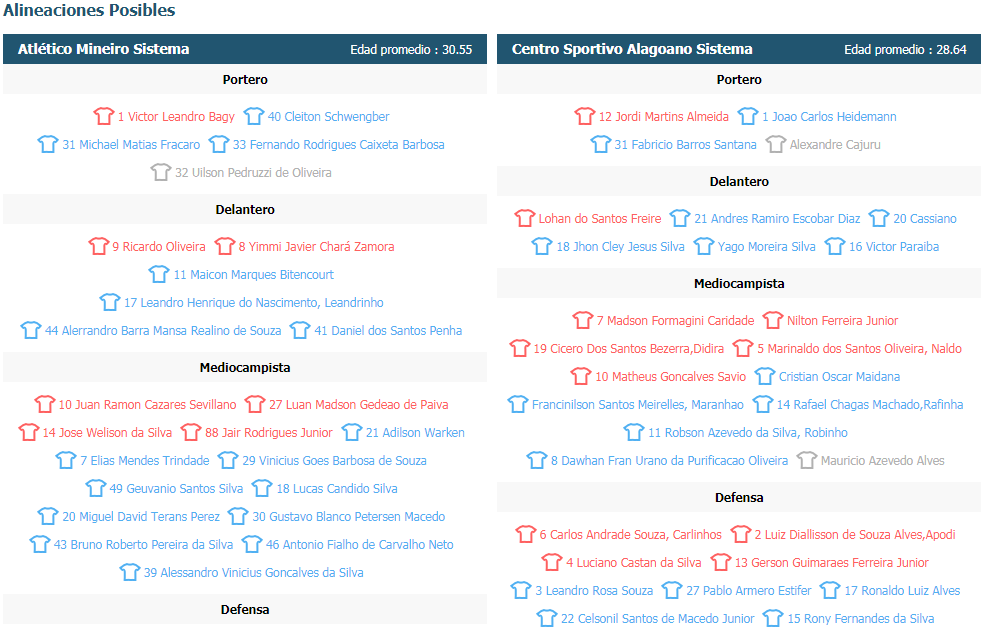Click the blue jersey icon beside Cleiton Schwengber
The image size is (983, 630).
point(254,116)
